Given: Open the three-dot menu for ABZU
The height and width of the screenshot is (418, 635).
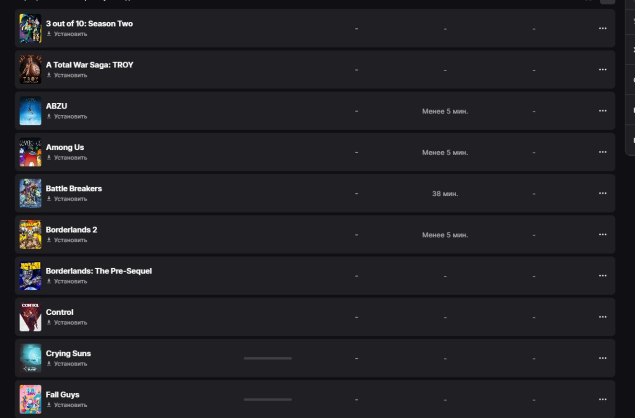Looking at the screenshot, I should tap(602, 111).
